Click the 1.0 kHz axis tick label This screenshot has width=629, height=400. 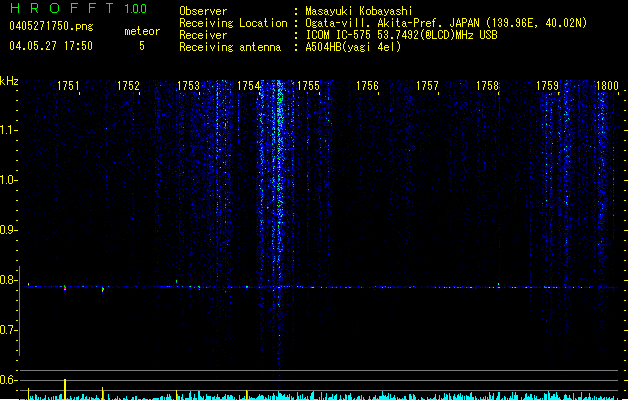[x=8, y=180]
